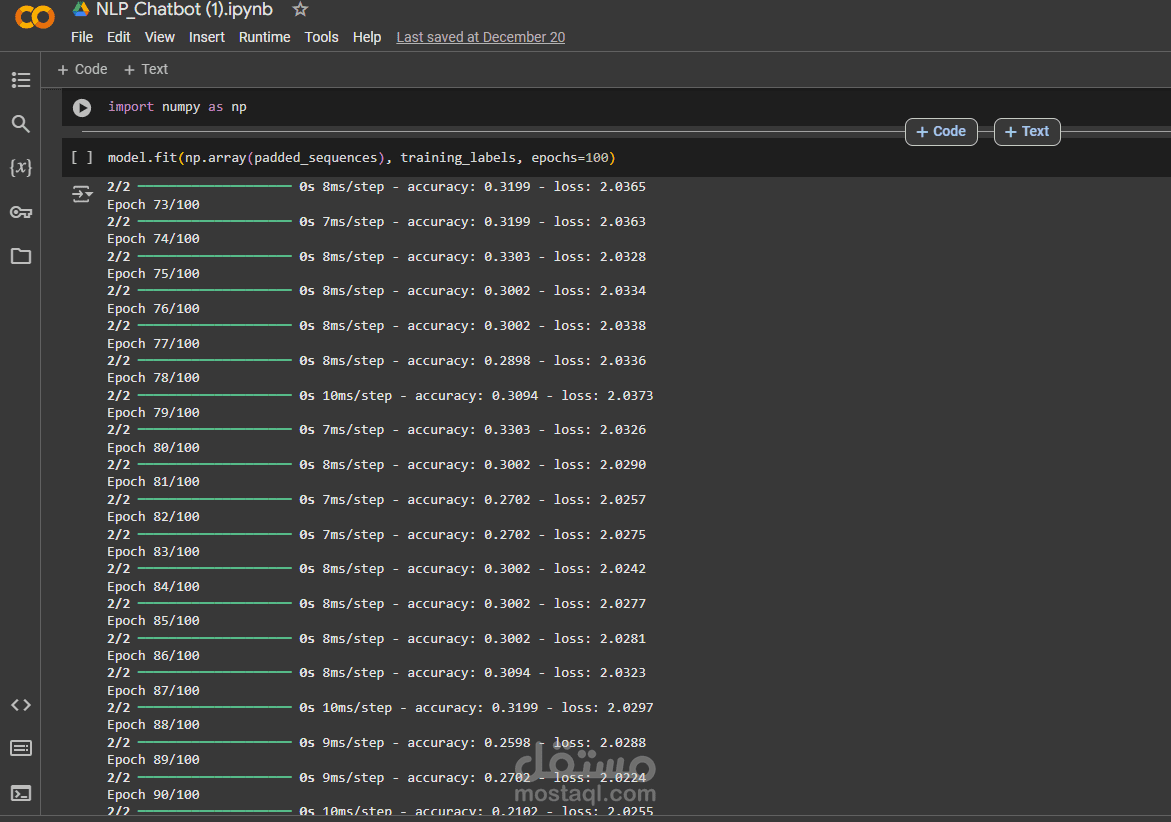
Task: Star the NLP_Chatbot notebook
Action: point(300,10)
